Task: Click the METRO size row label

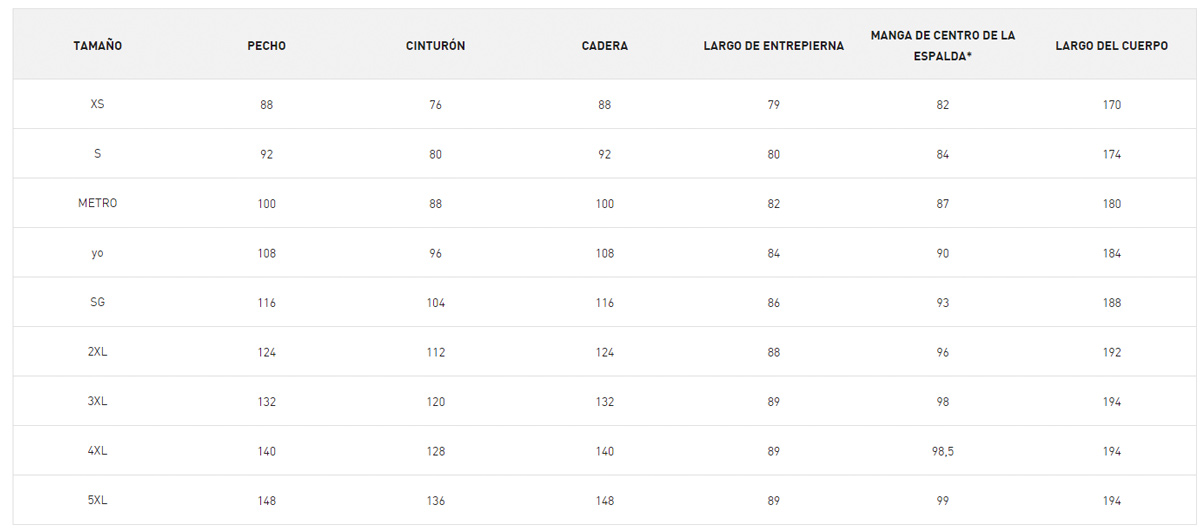Action: (97, 203)
